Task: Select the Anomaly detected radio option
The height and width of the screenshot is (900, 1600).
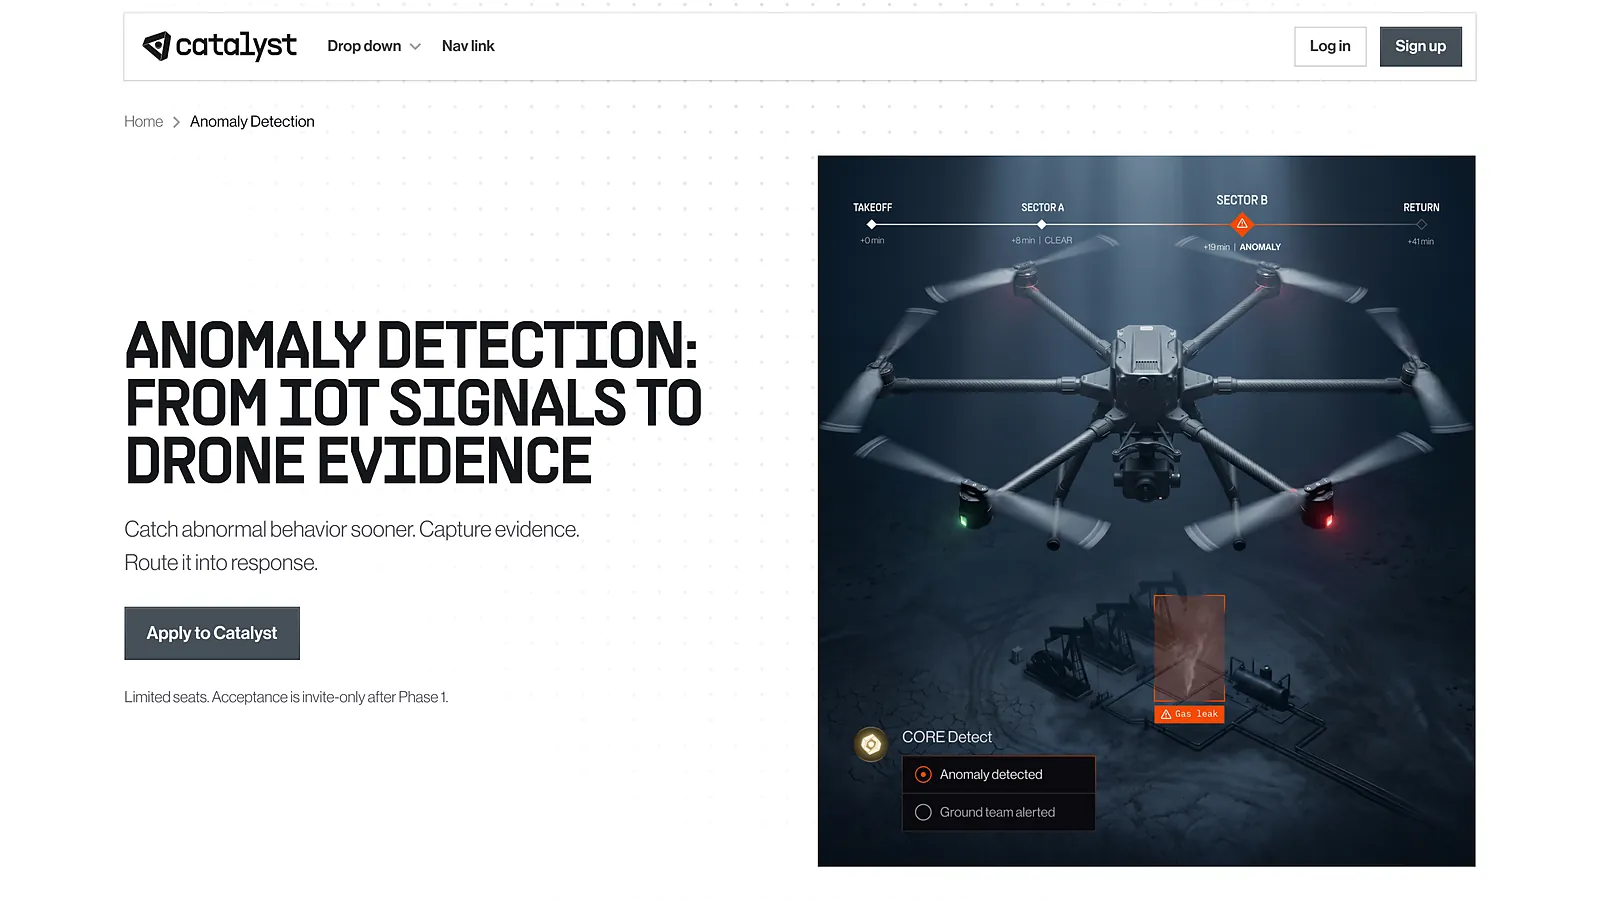Action: tap(998, 774)
